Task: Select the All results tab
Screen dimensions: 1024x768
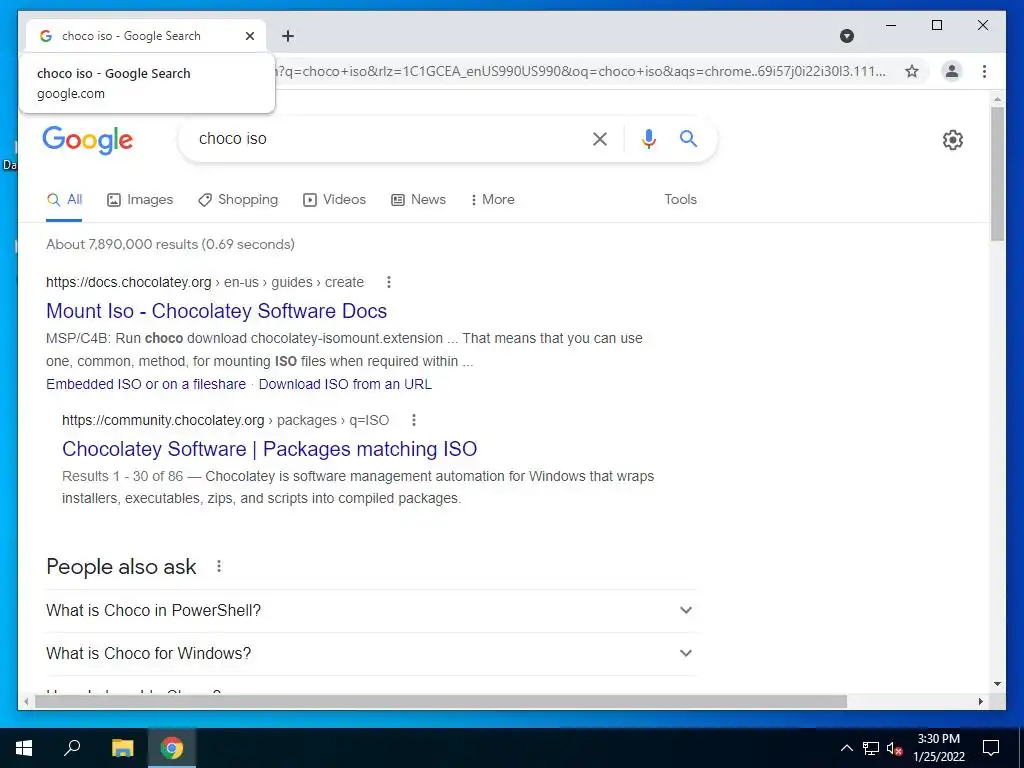Action: tap(64, 200)
